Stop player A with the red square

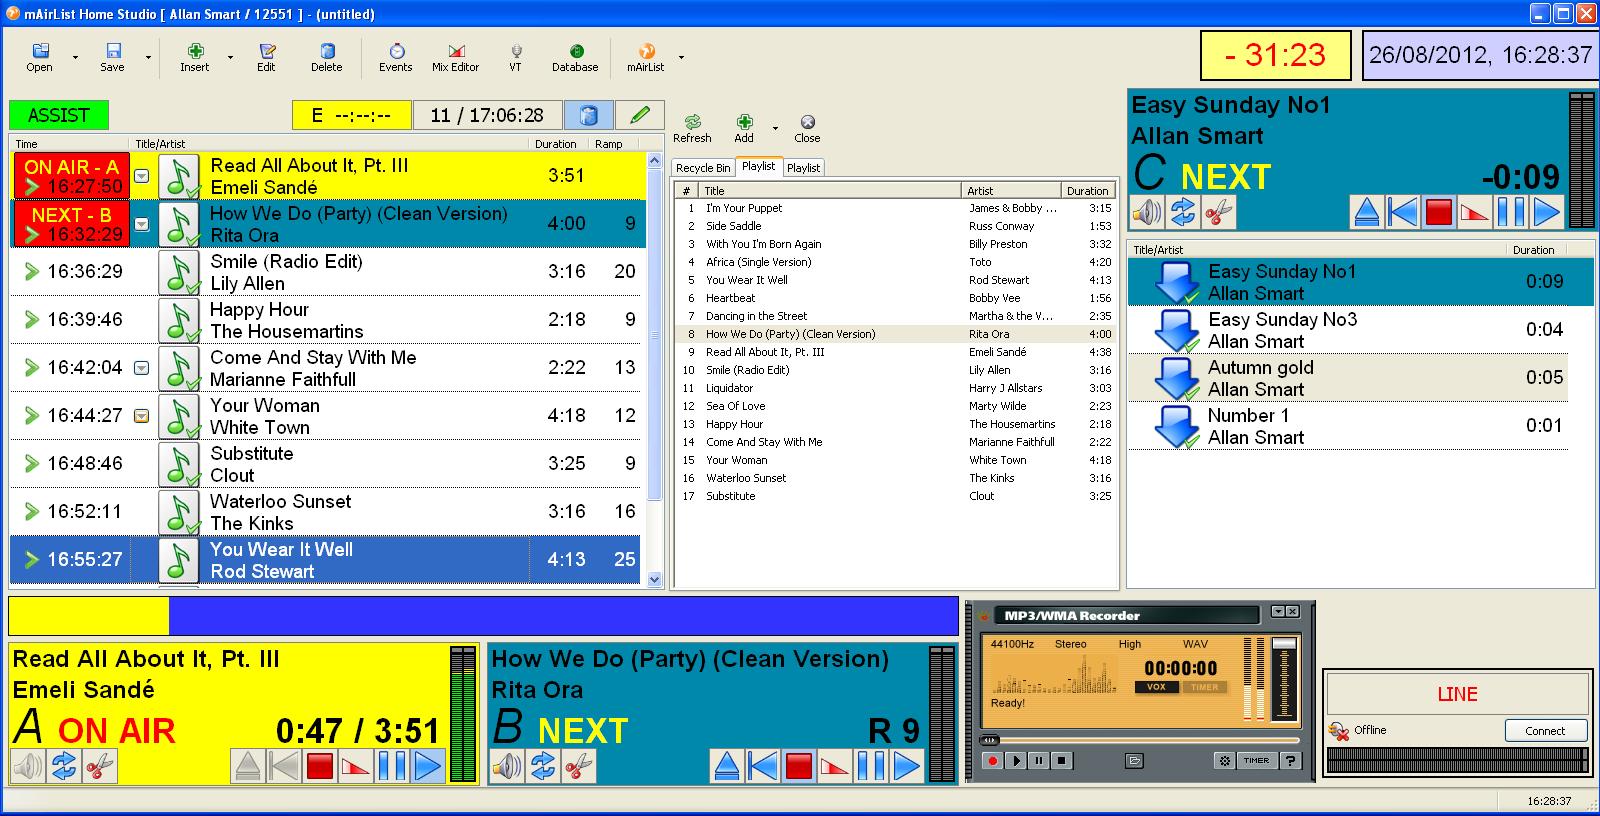320,767
